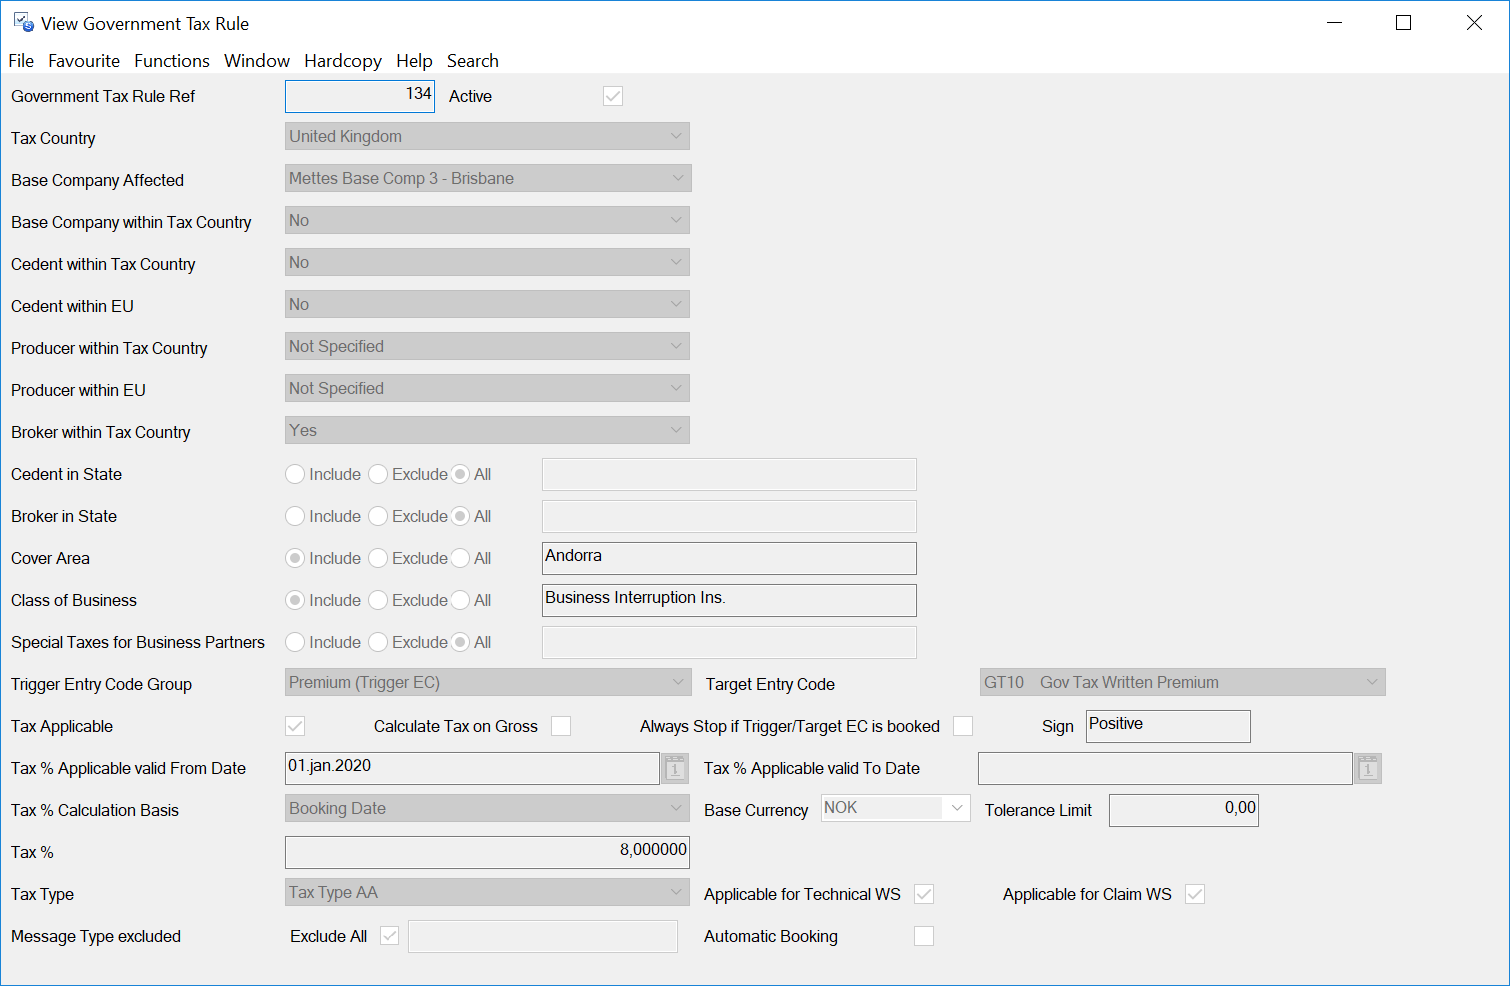
Task: Choose All option for Class of Business
Action: (x=460, y=600)
